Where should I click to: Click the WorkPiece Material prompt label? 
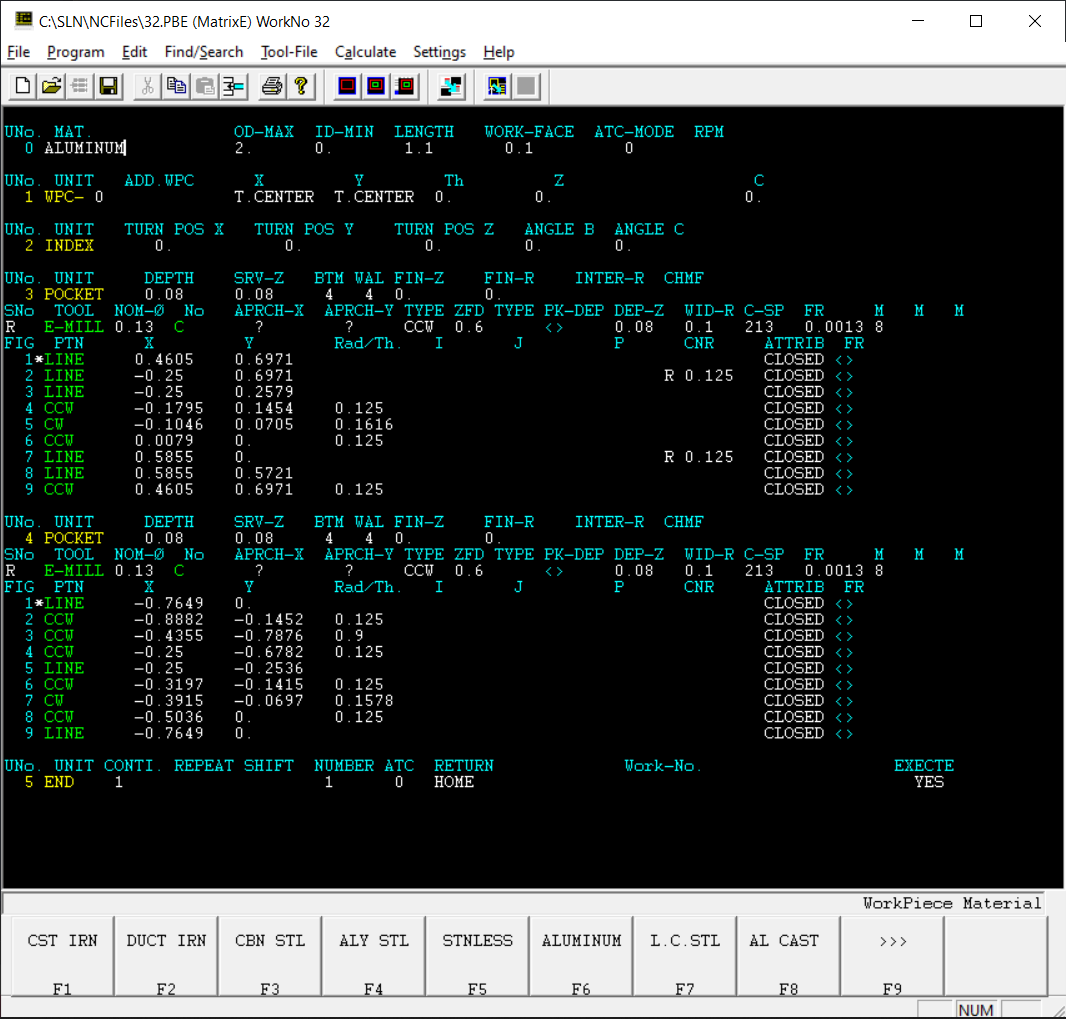(952, 903)
